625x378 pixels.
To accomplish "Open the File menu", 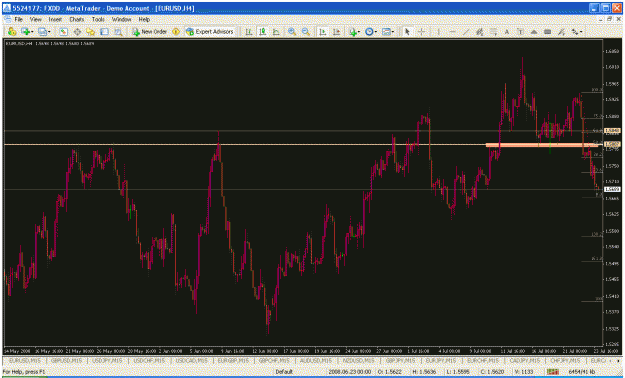I will 18,19.
